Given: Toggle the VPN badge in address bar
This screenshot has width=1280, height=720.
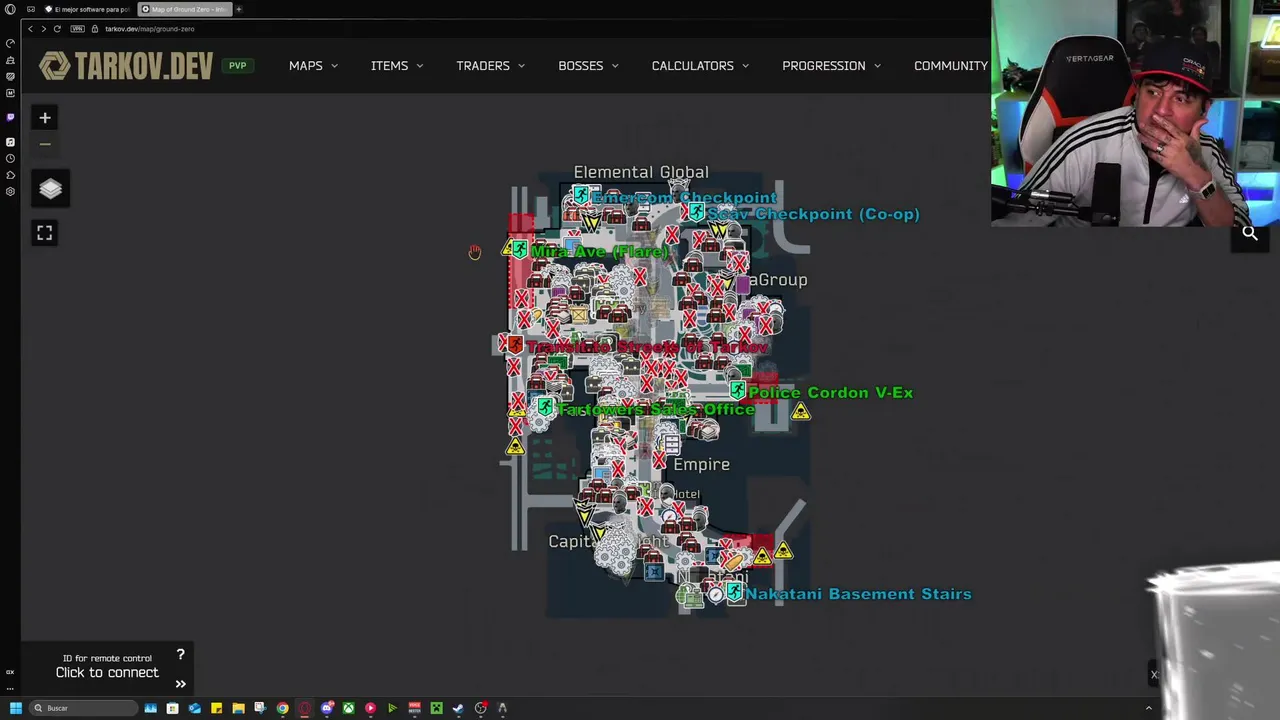Looking at the screenshot, I should pos(77,29).
